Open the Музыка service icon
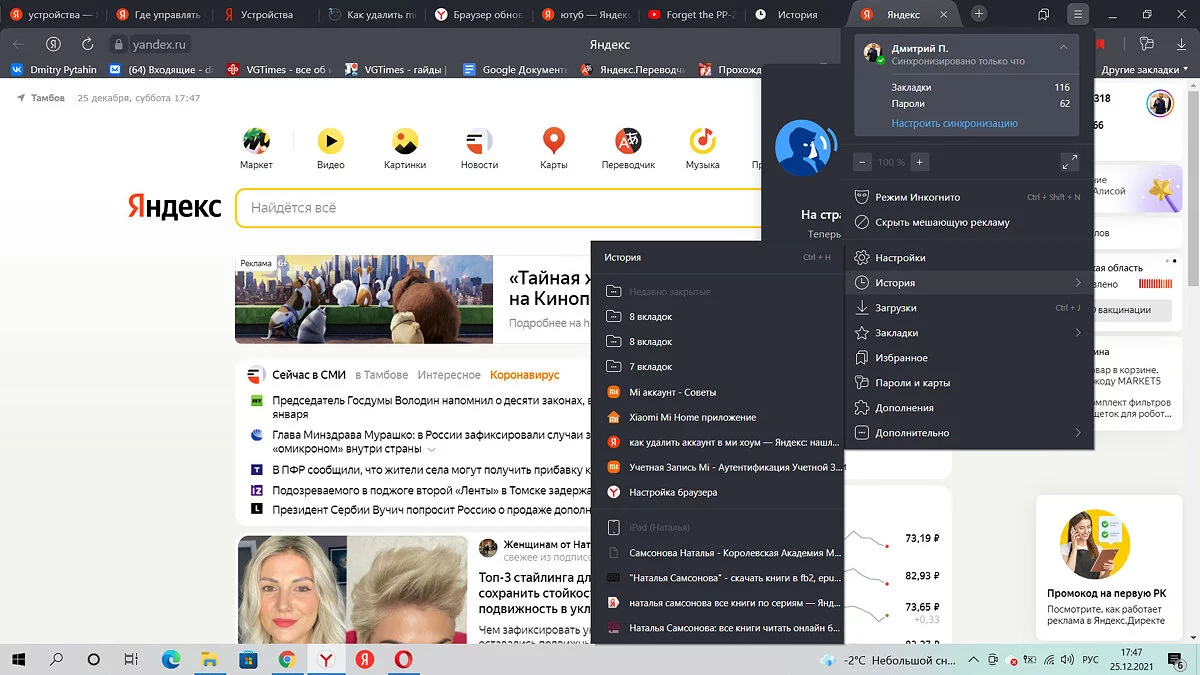Viewport: 1200px width, 675px height. point(702,142)
